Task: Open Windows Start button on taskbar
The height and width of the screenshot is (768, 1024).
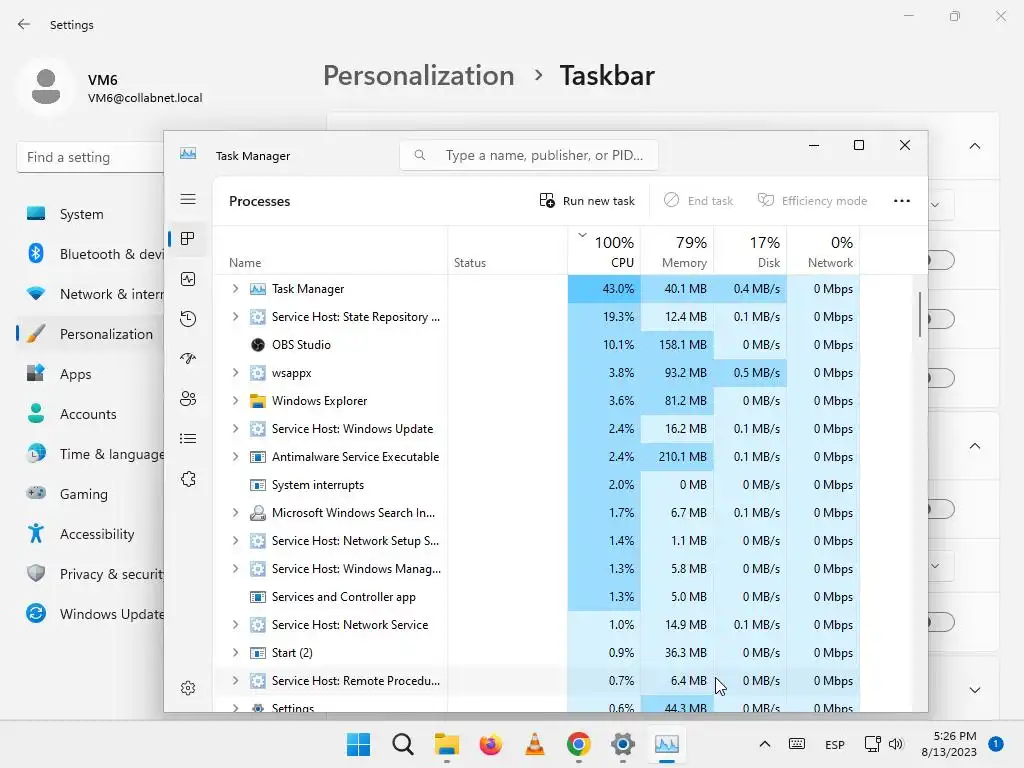Action: point(359,744)
